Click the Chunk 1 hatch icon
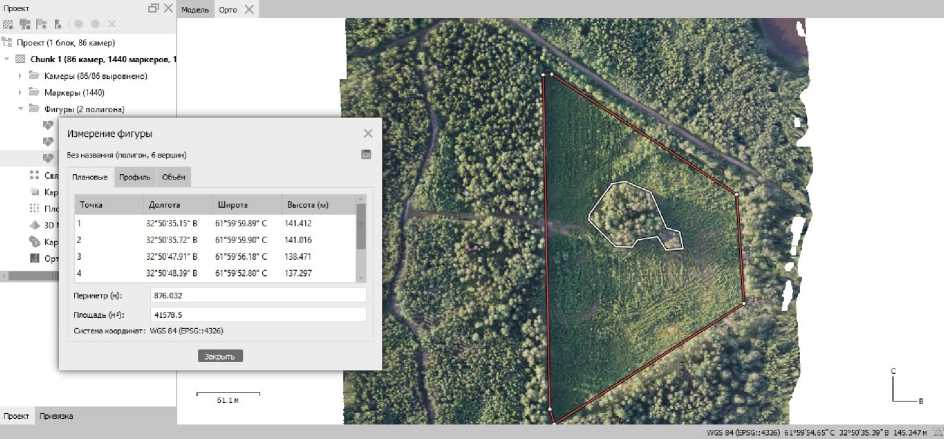 pyautogui.click(x=21, y=60)
